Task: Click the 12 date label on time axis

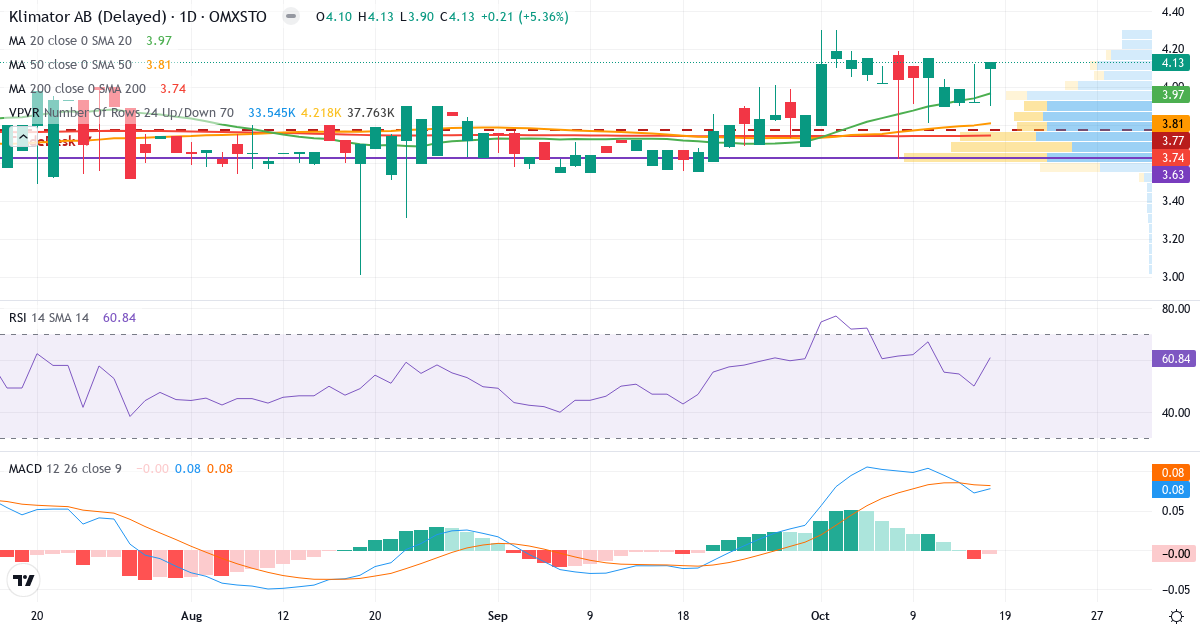Action: (x=283, y=616)
